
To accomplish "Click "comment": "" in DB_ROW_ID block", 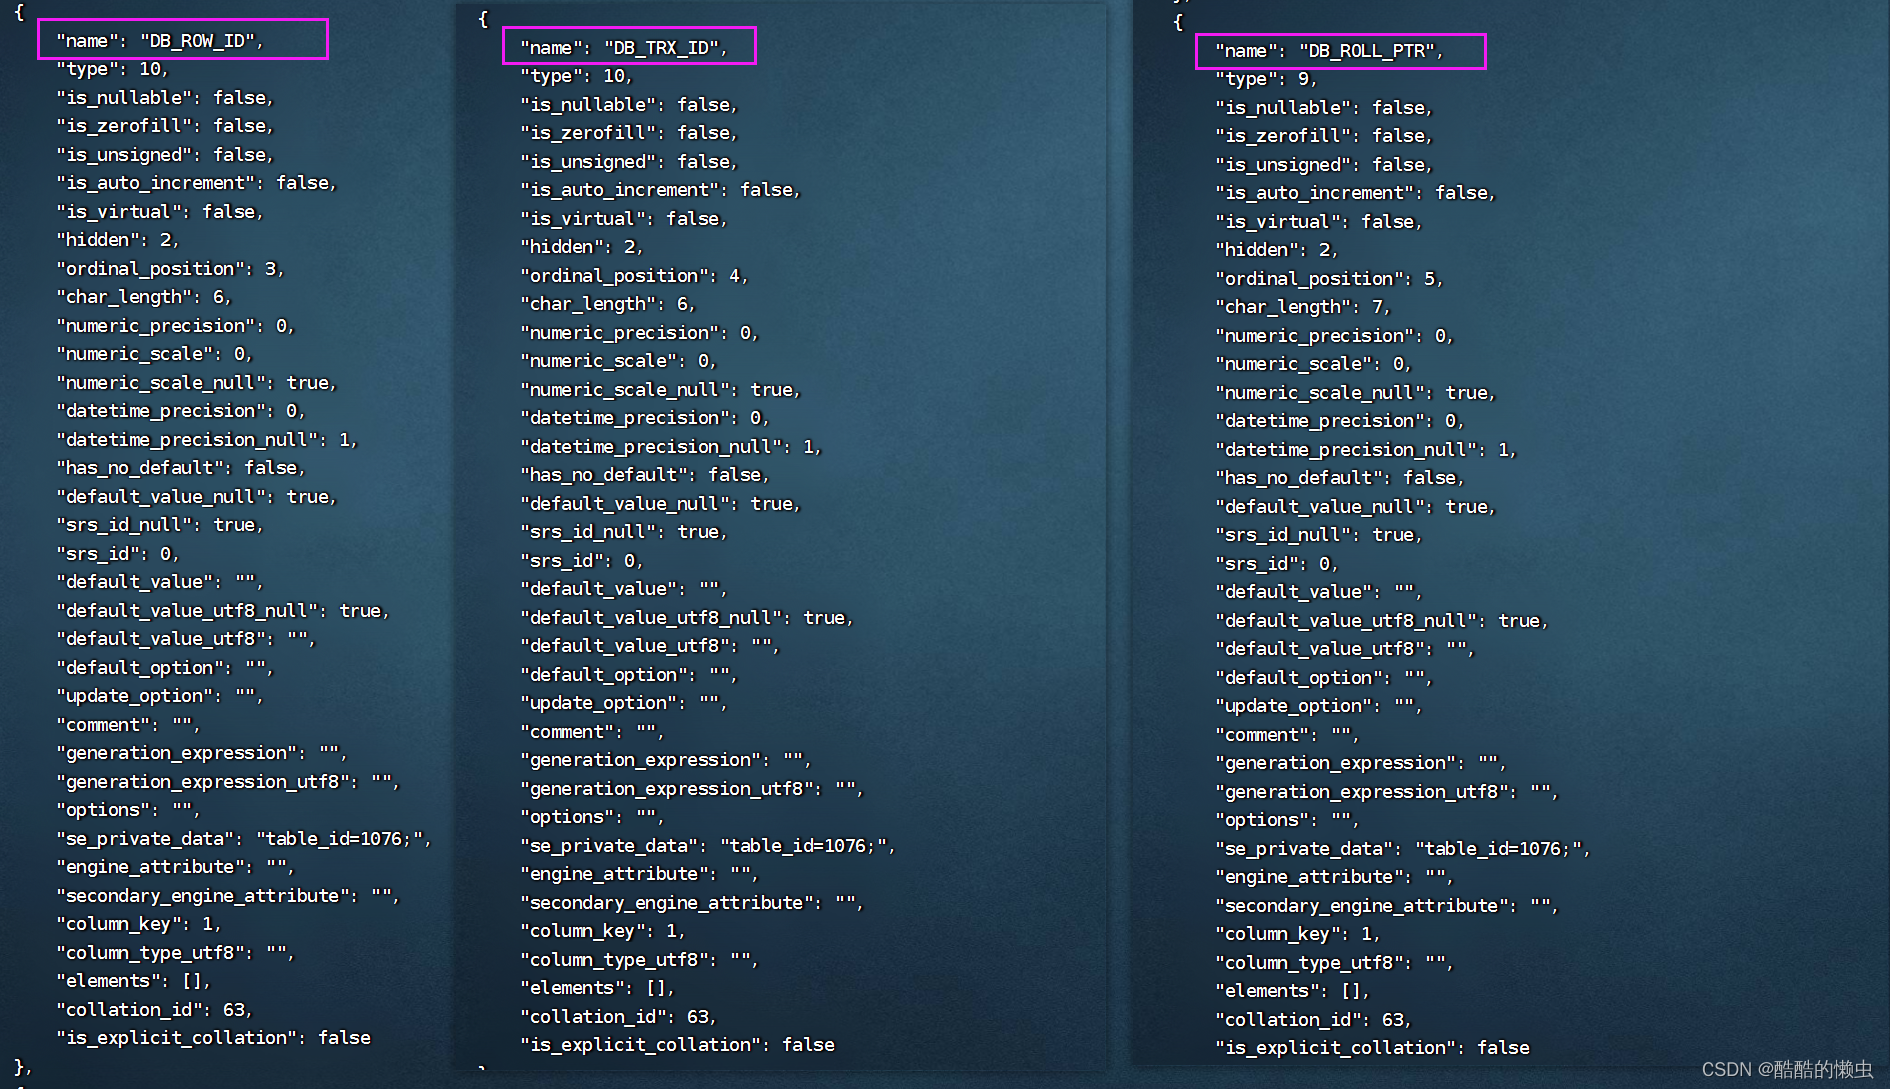I will [128, 725].
